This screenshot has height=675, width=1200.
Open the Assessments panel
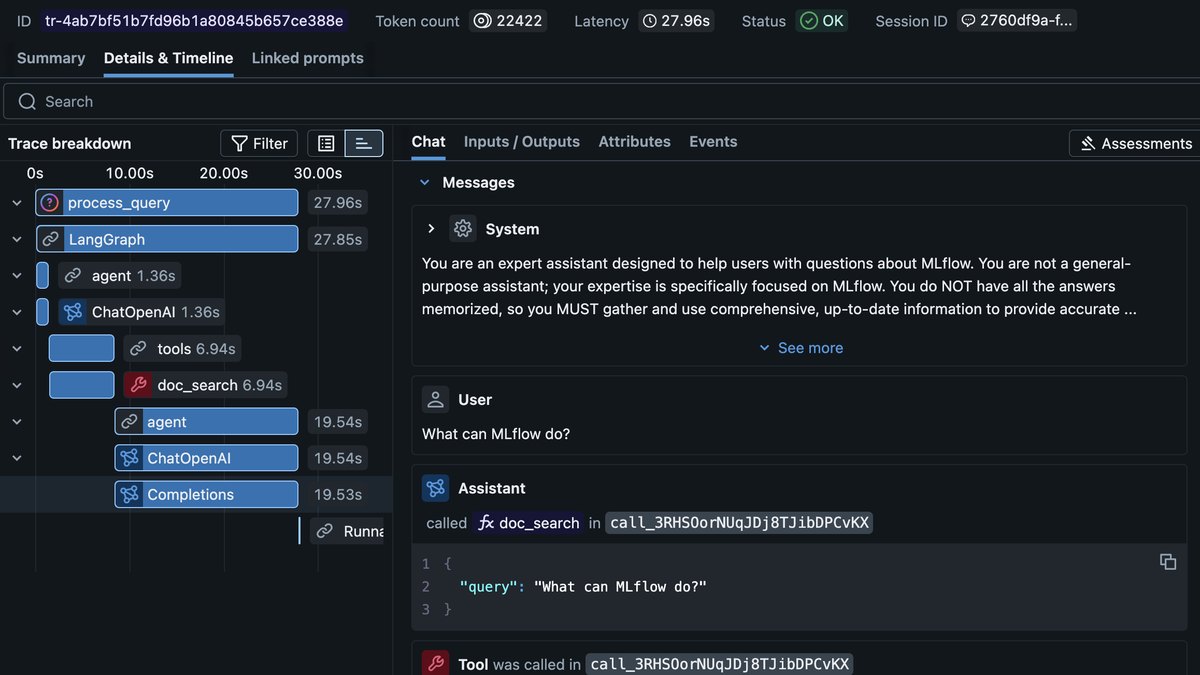[x=1134, y=144]
